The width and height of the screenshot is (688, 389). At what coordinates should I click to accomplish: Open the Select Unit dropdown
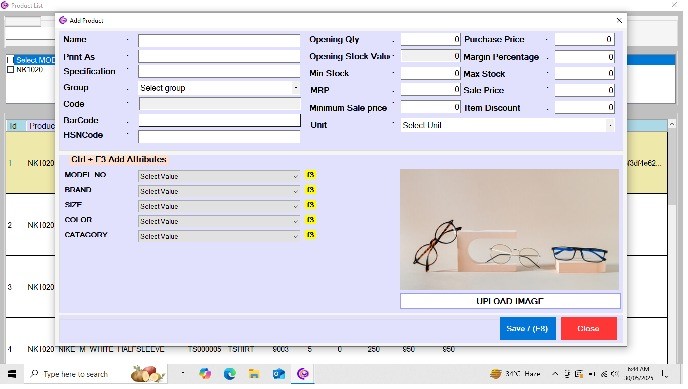tap(508, 125)
